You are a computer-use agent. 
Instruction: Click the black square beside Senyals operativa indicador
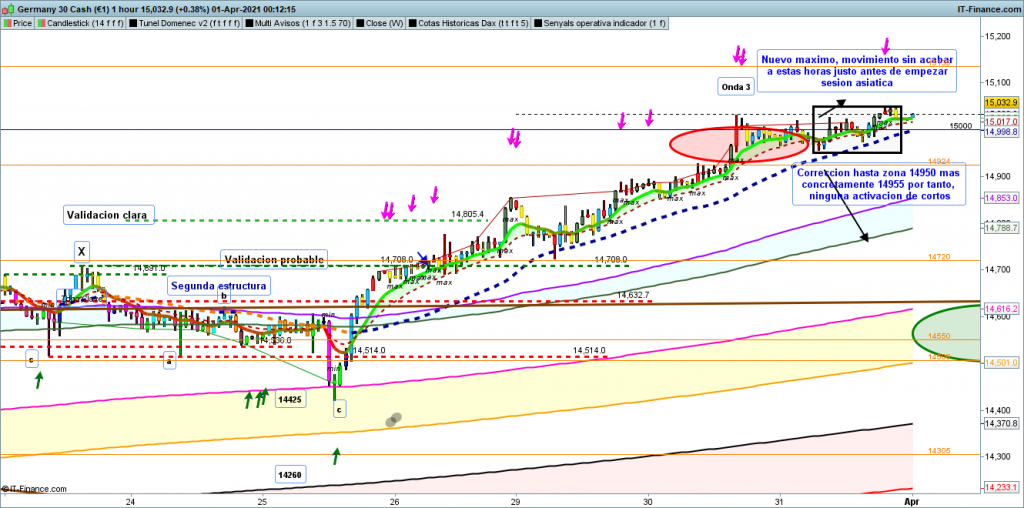pyautogui.click(x=536, y=21)
